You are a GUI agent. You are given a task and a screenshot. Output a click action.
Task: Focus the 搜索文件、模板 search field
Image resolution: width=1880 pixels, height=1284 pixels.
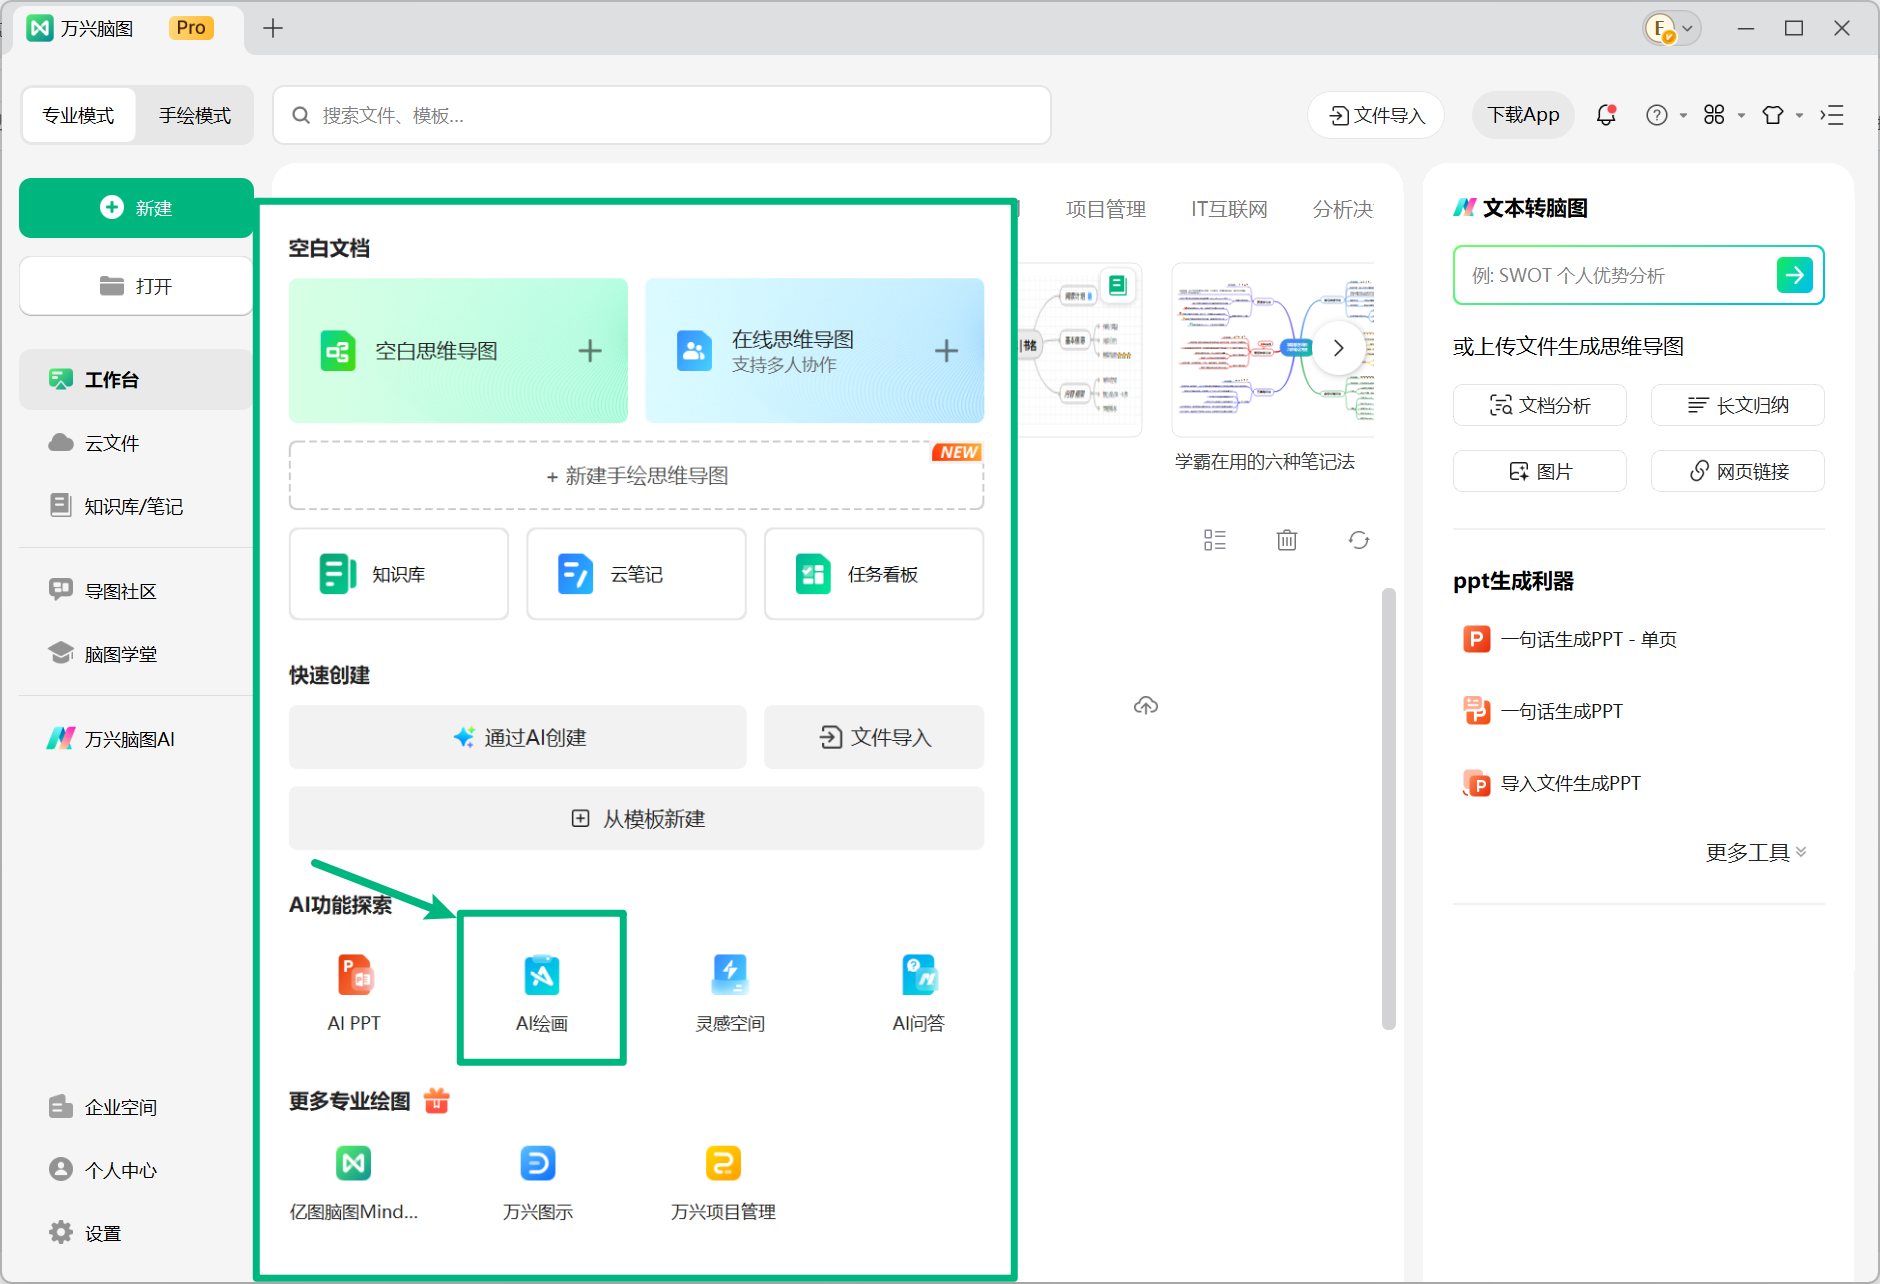[662, 115]
